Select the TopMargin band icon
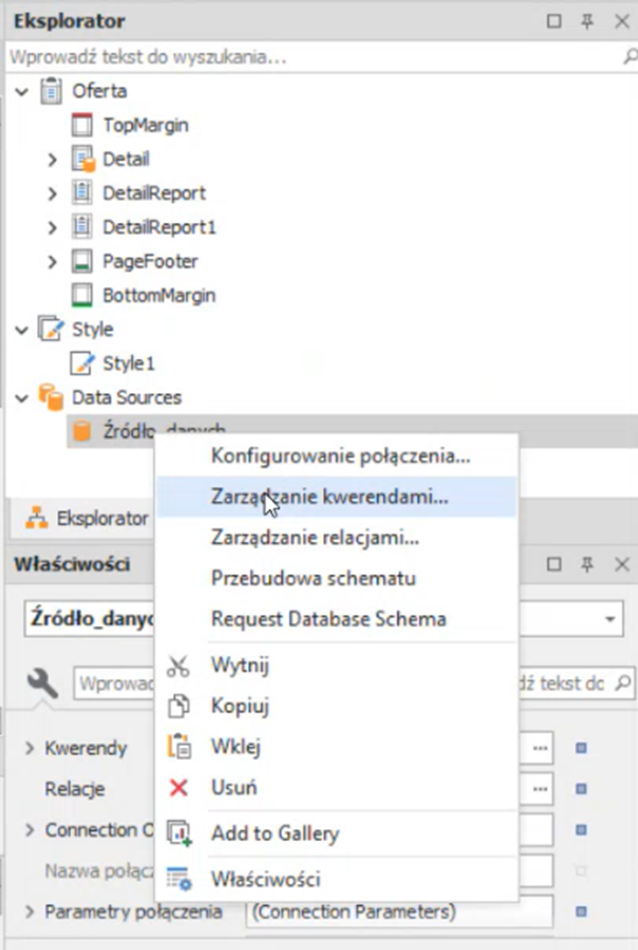Viewport: 638px width, 950px height. (x=83, y=125)
